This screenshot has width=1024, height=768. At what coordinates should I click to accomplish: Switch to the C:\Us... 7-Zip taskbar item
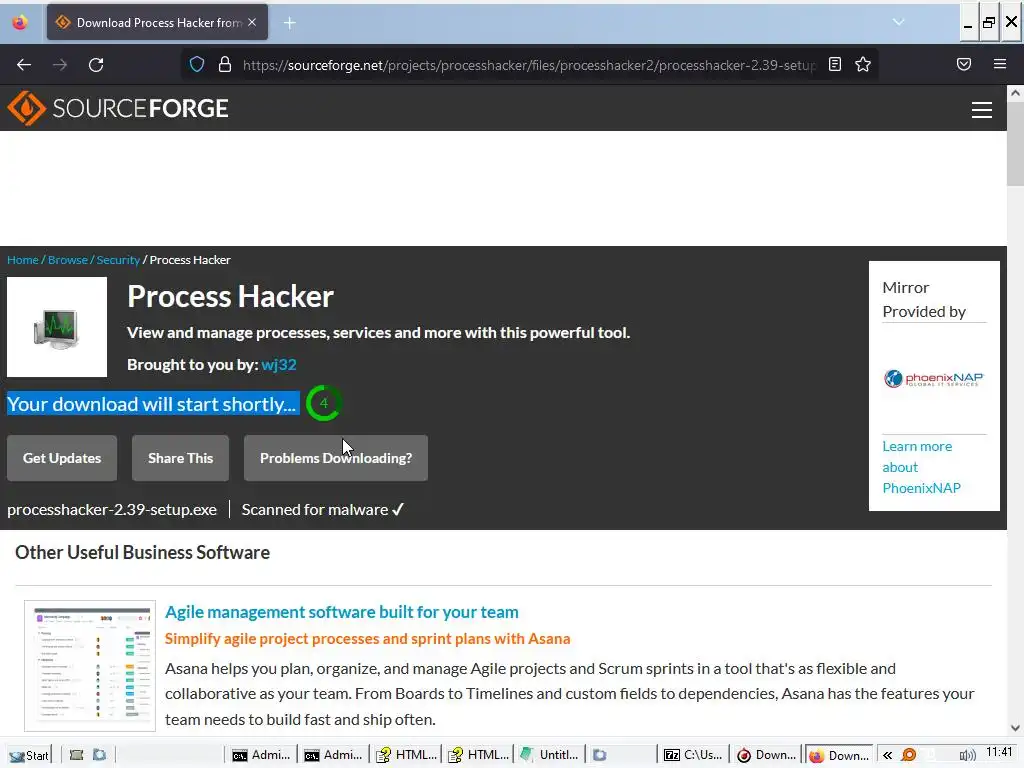[694, 755]
